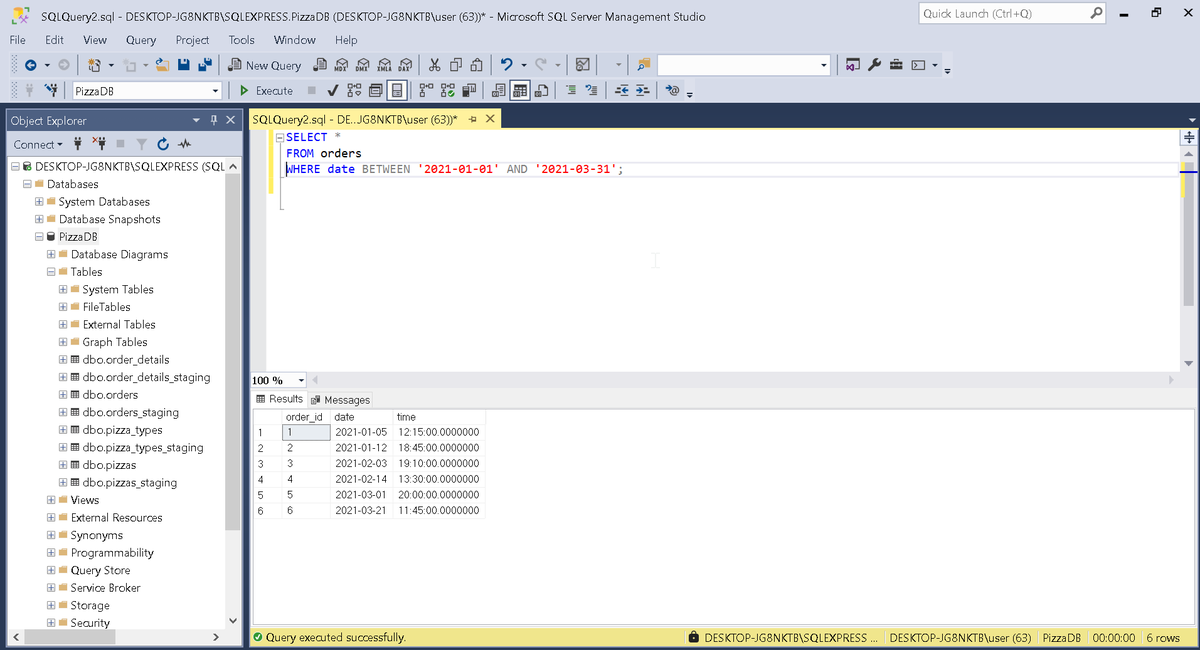Click the Save All icon
Viewport: 1200px width, 650px height.
pyautogui.click(x=205, y=65)
